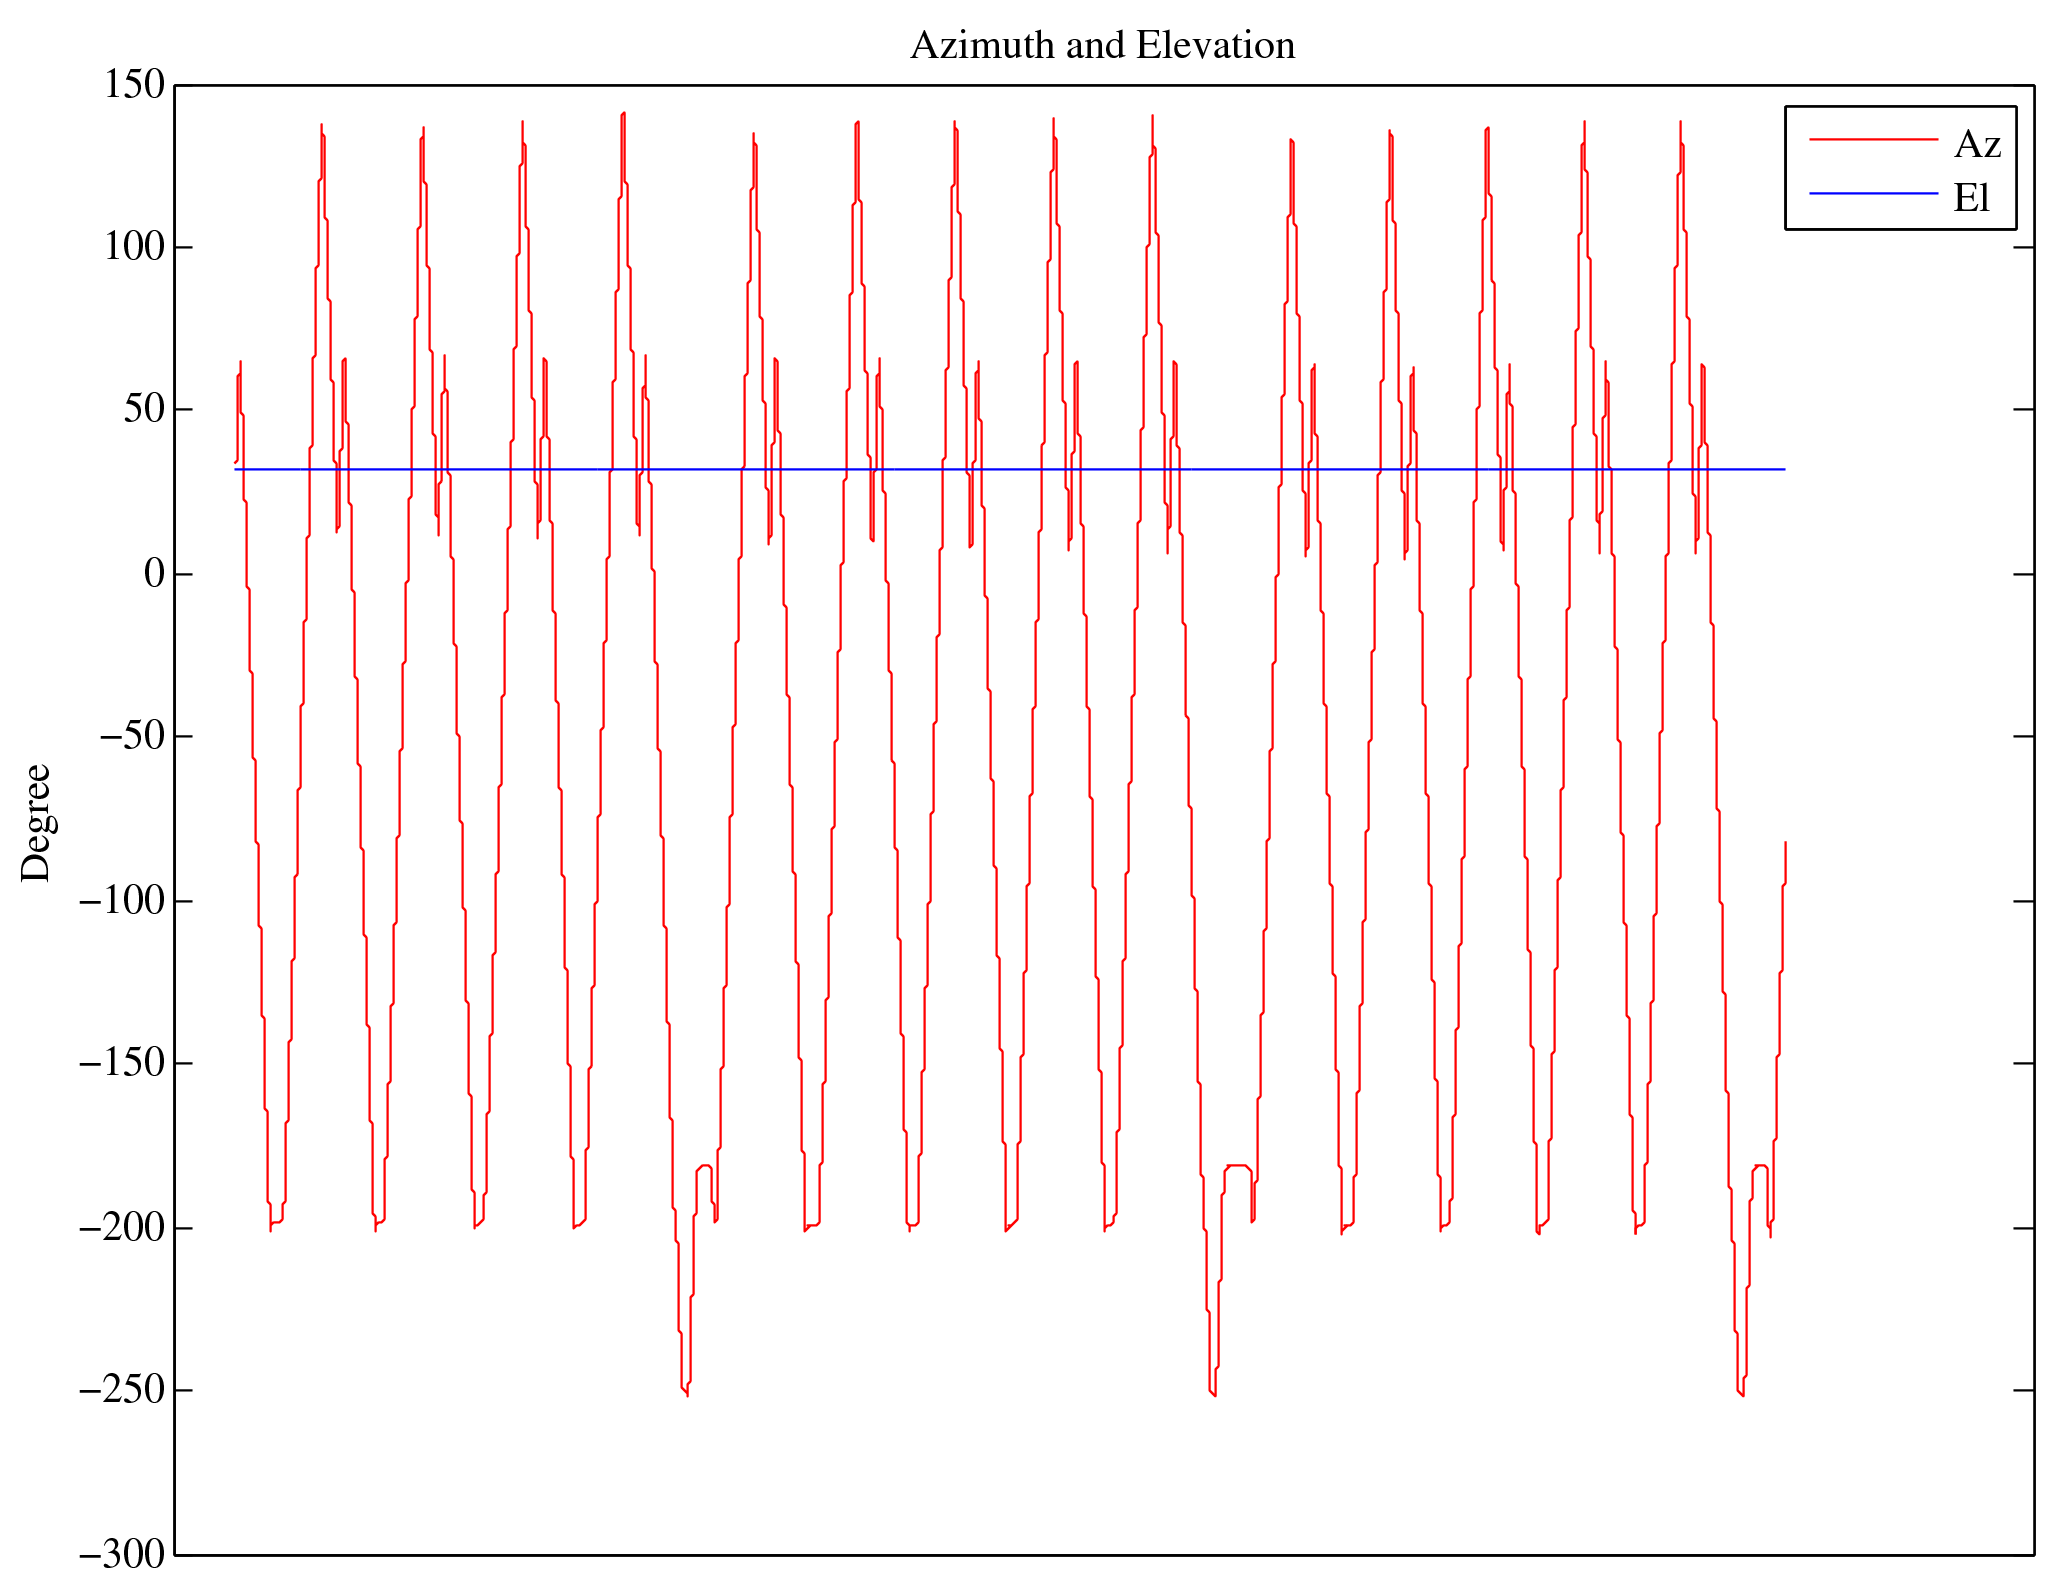Click the −300 y-axis tick label
Image resolution: width=2063 pixels, height=1592 pixels.
[120, 1554]
